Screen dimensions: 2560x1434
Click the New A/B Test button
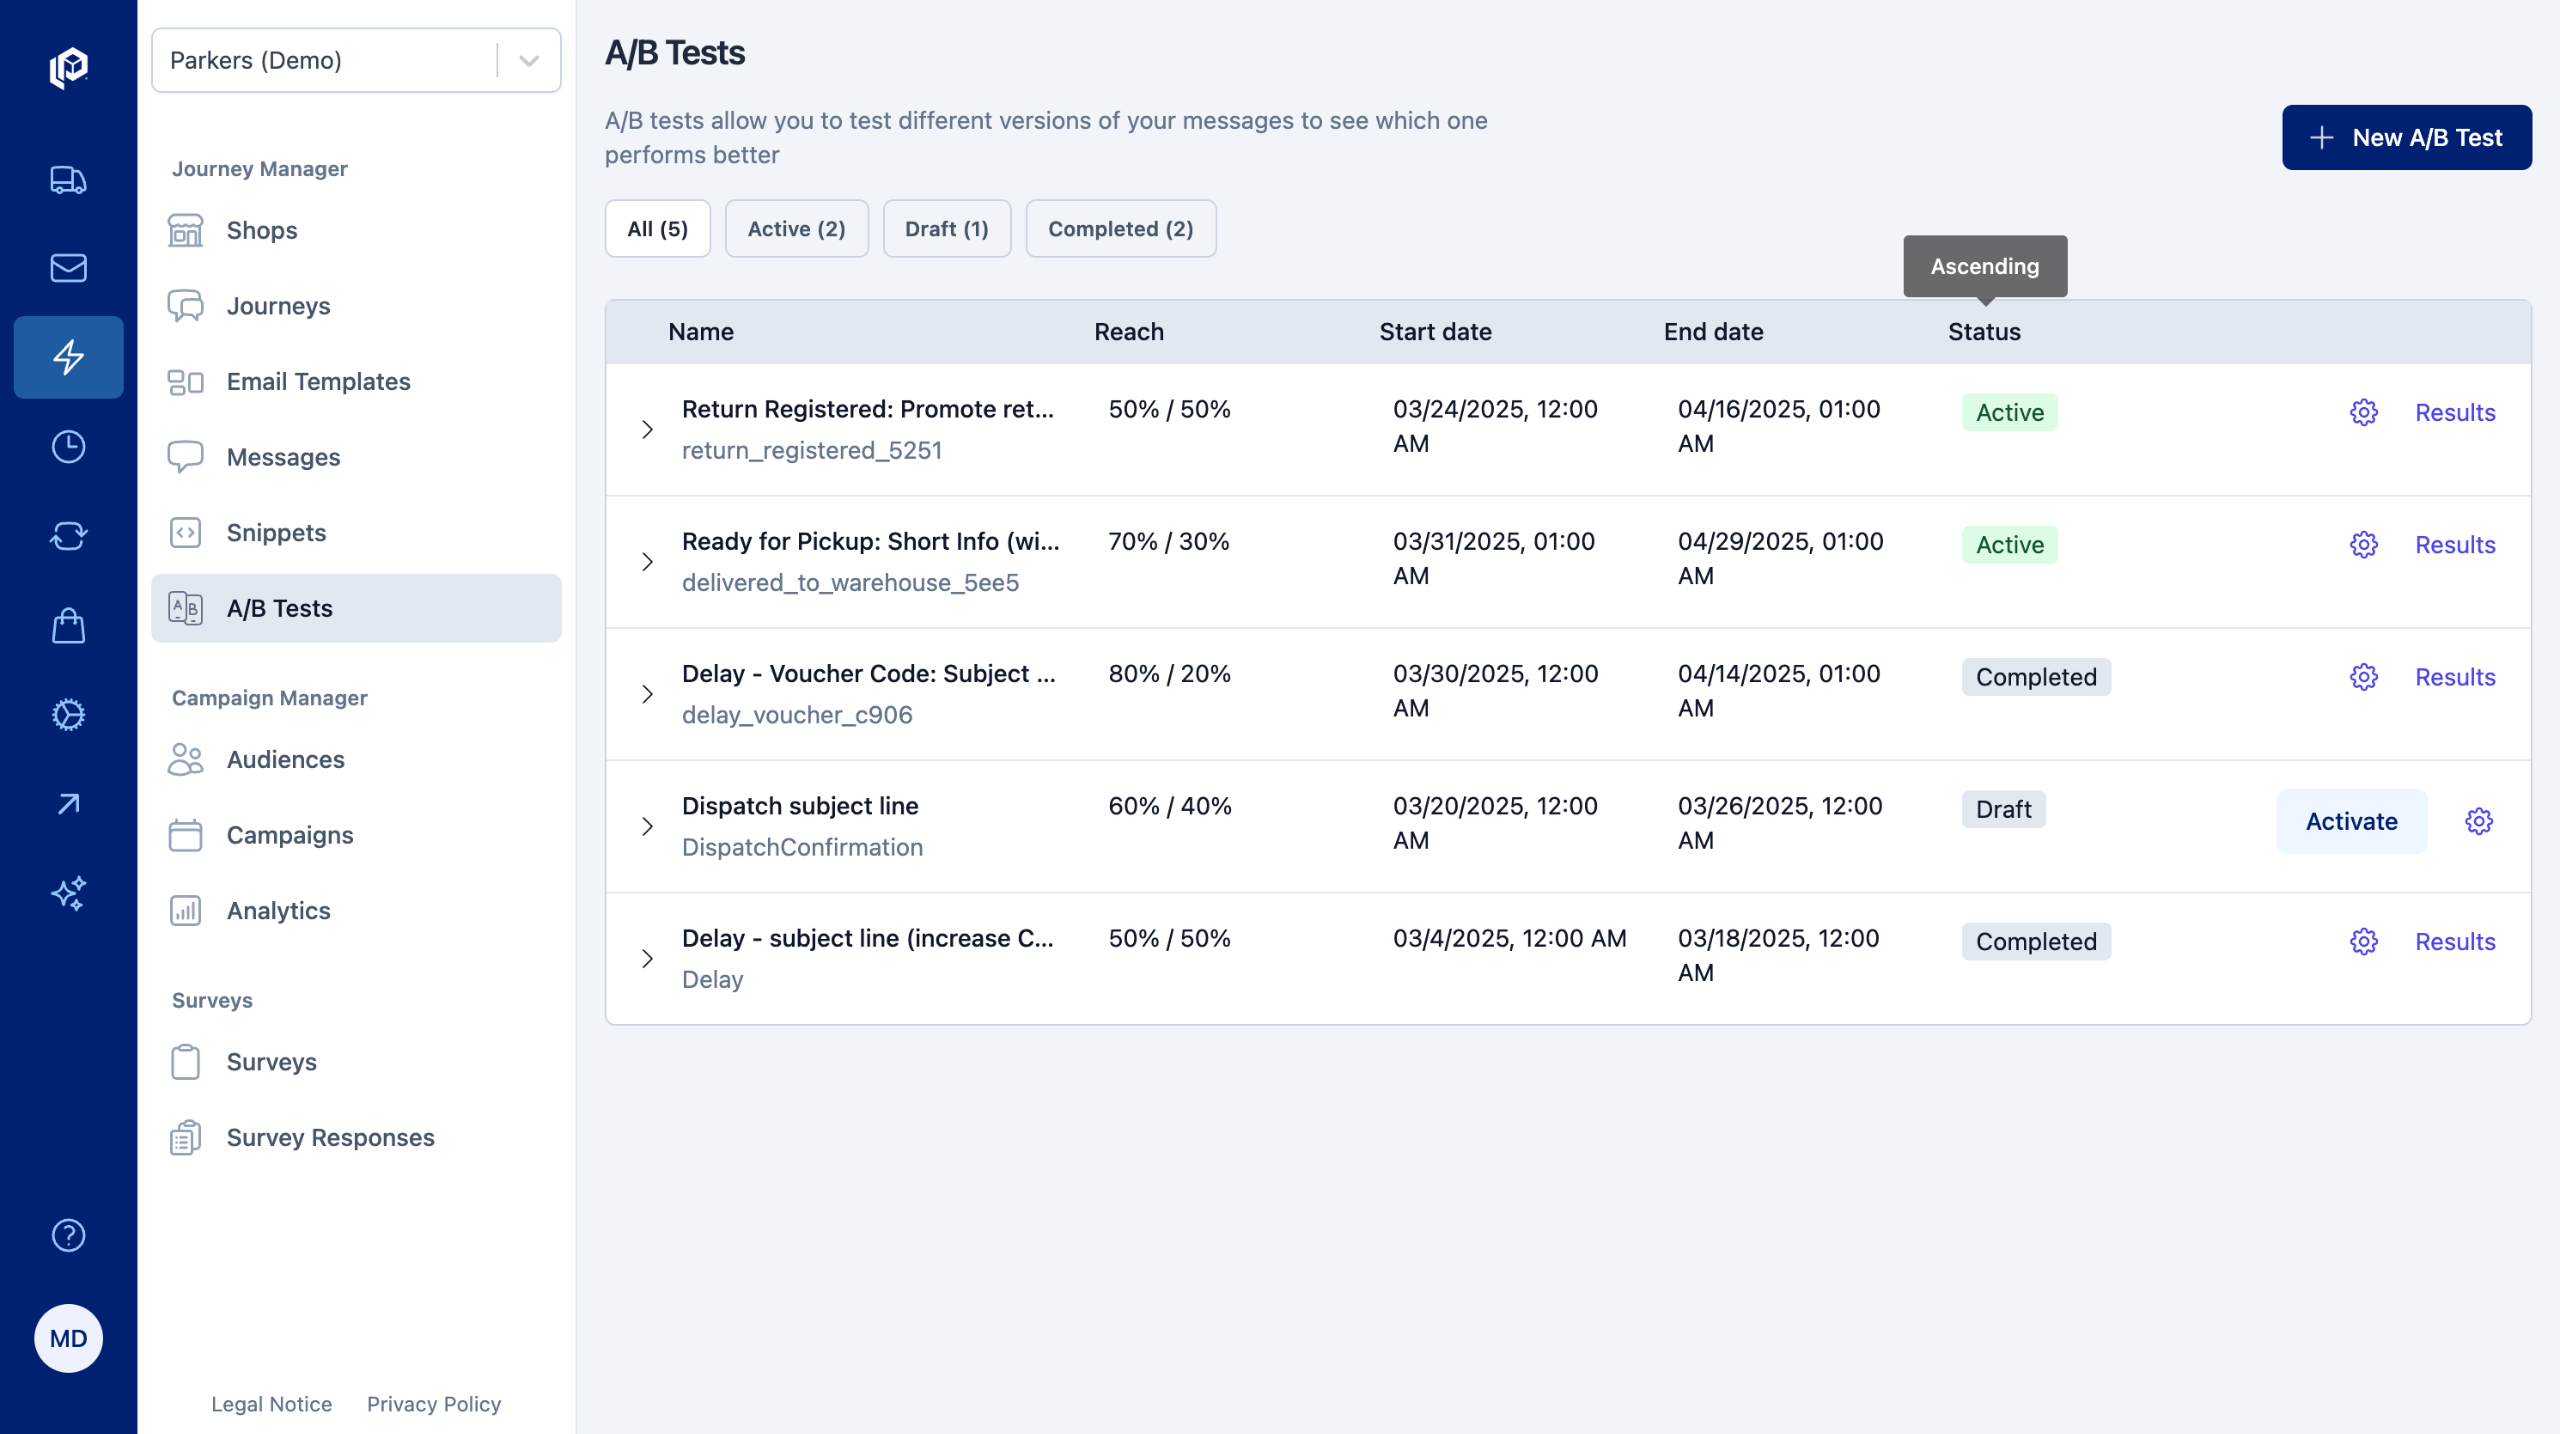2406,138
